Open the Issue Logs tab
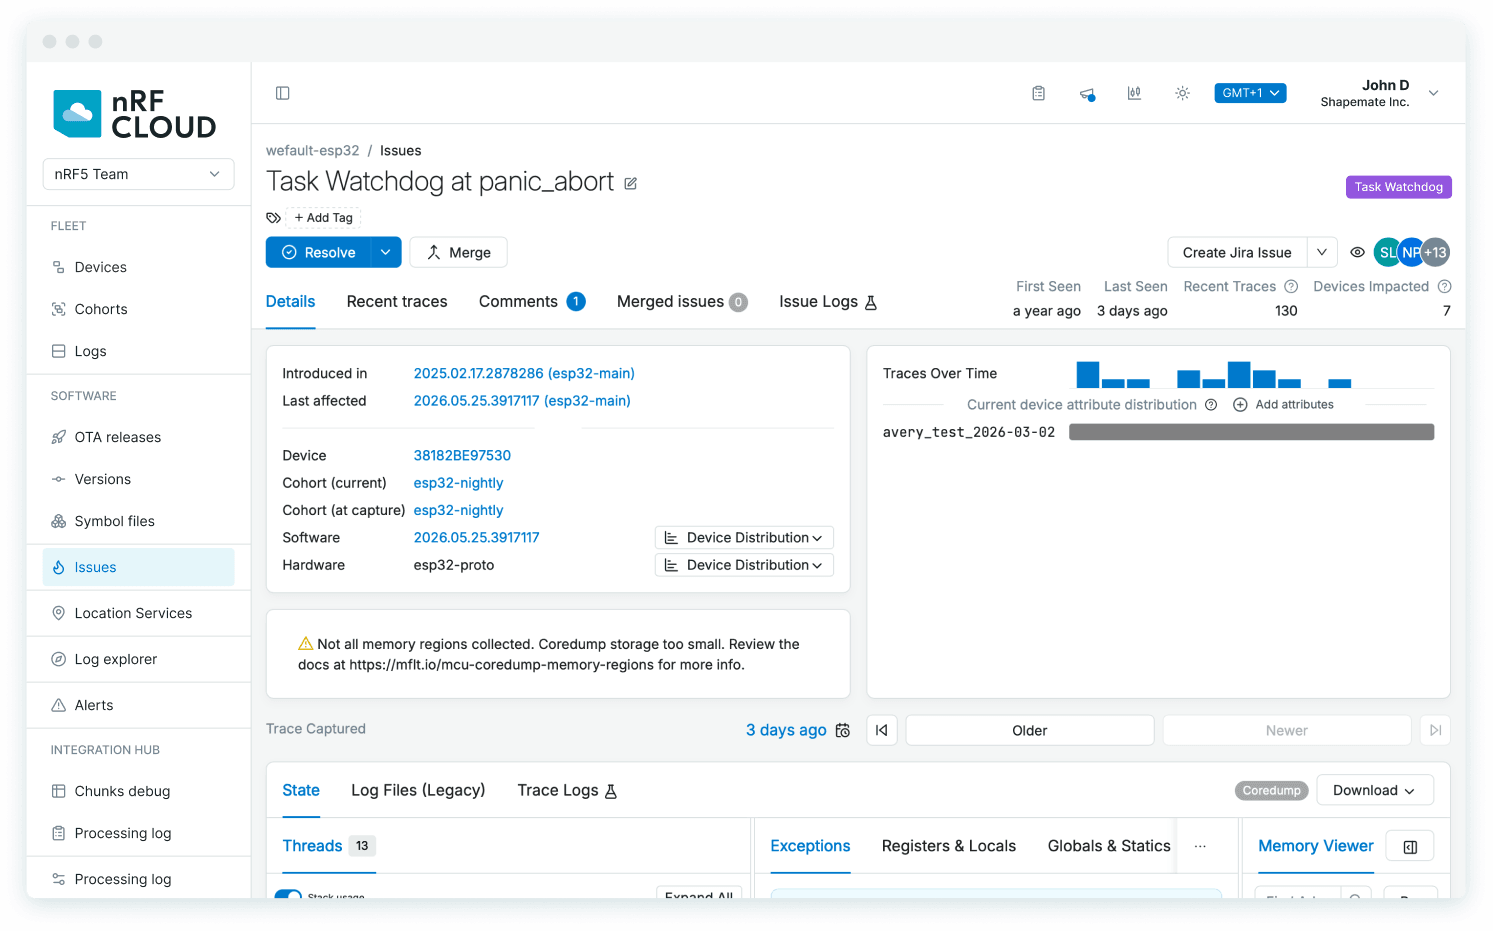This screenshot has width=1493, height=931. point(828,302)
